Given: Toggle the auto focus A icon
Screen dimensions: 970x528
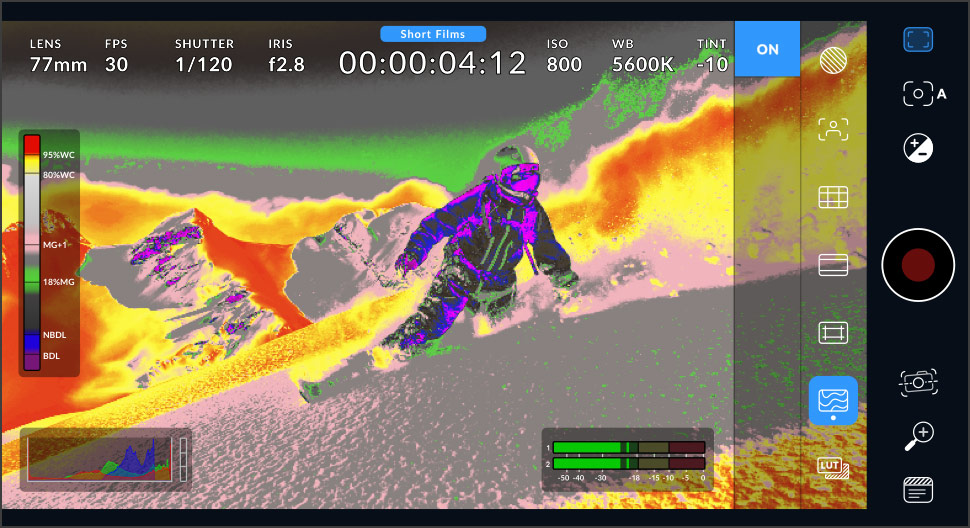Looking at the screenshot, I should (924, 94).
